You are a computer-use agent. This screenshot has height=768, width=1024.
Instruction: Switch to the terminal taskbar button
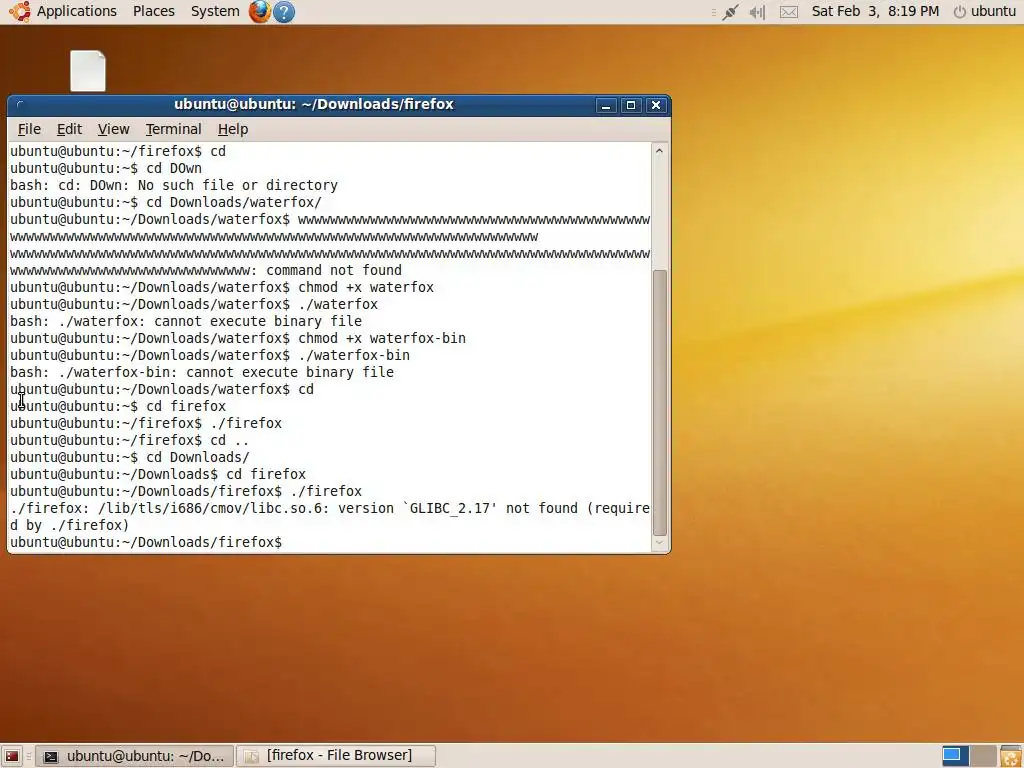[134, 756]
